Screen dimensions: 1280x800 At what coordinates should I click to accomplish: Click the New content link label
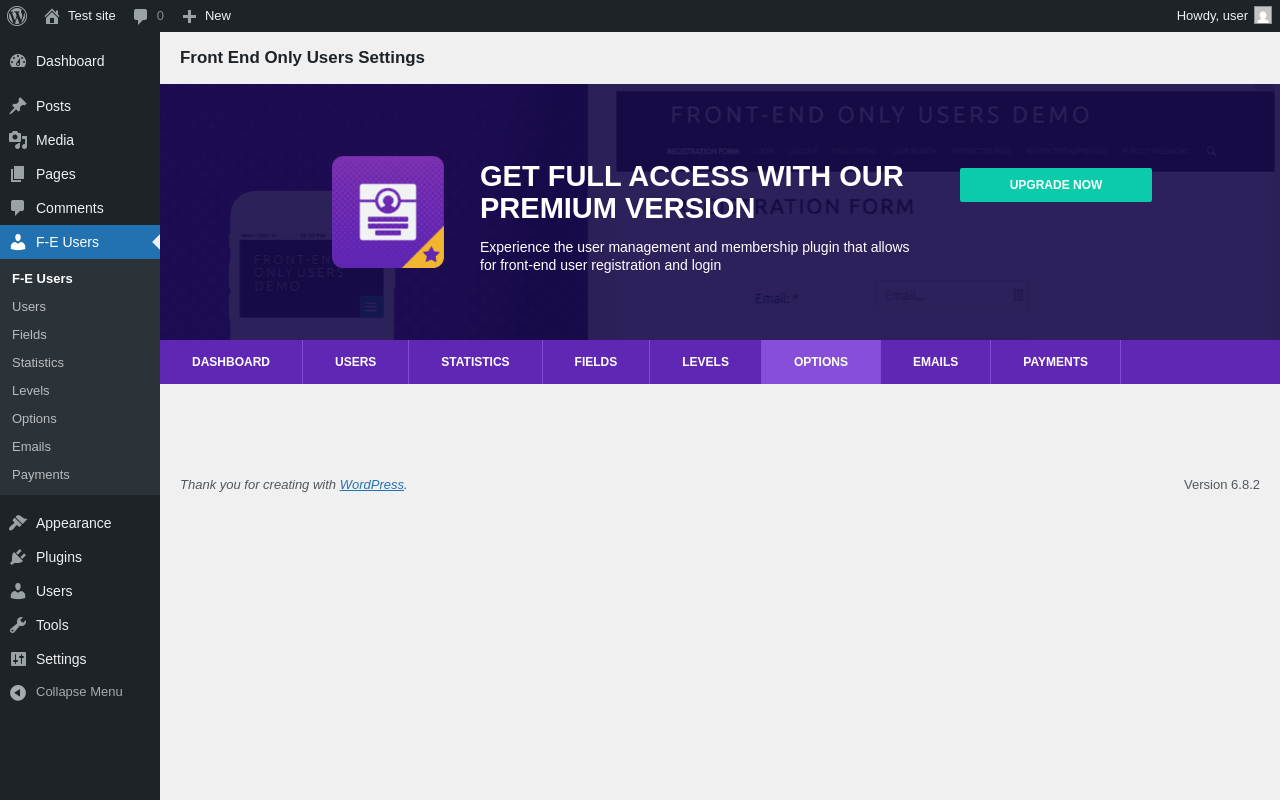pyautogui.click(x=218, y=15)
